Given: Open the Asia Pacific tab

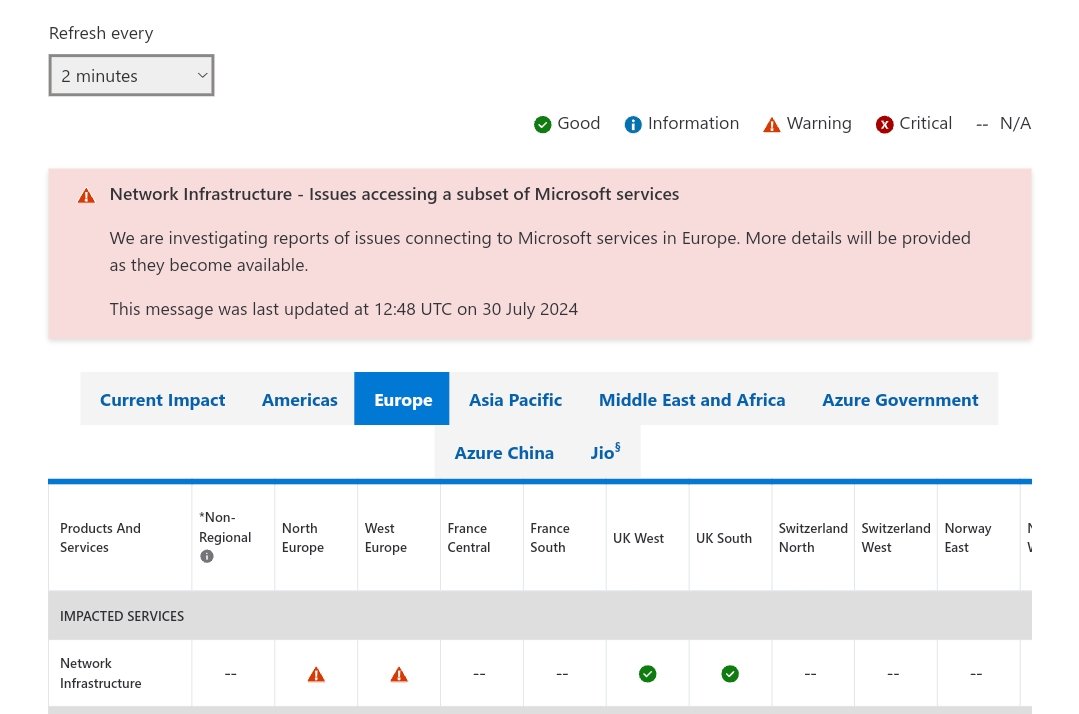Looking at the screenshot, I should pyautogui.click(x=515, y=400).
